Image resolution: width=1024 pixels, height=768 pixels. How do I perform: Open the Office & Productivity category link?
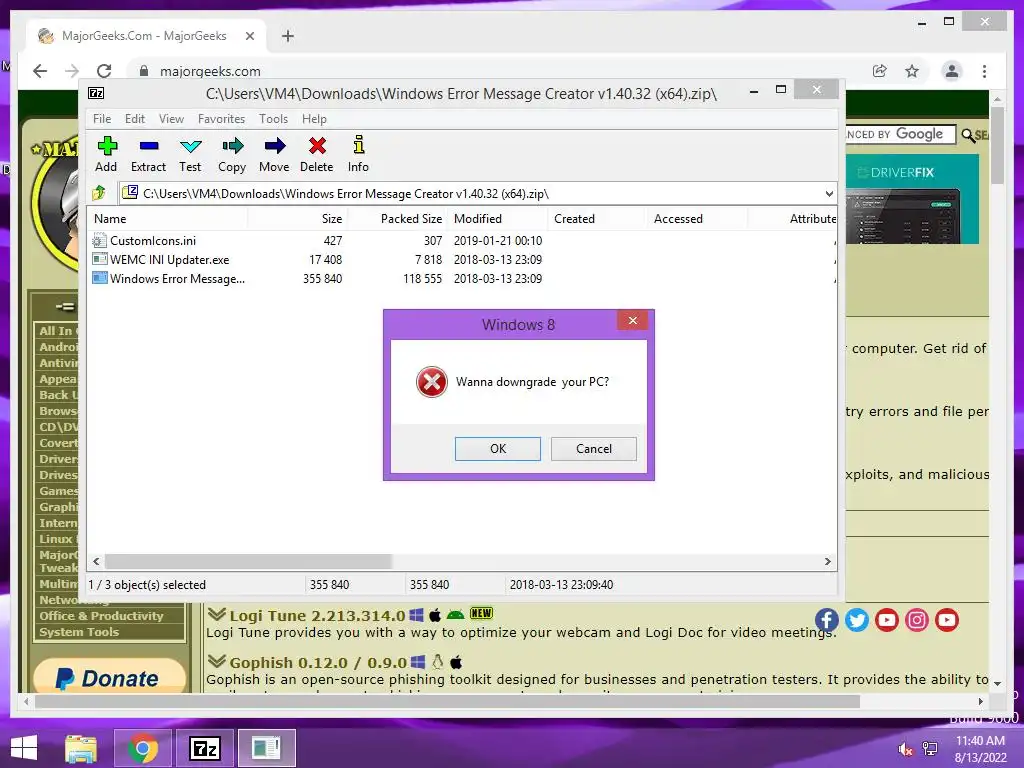pos(101,616)
